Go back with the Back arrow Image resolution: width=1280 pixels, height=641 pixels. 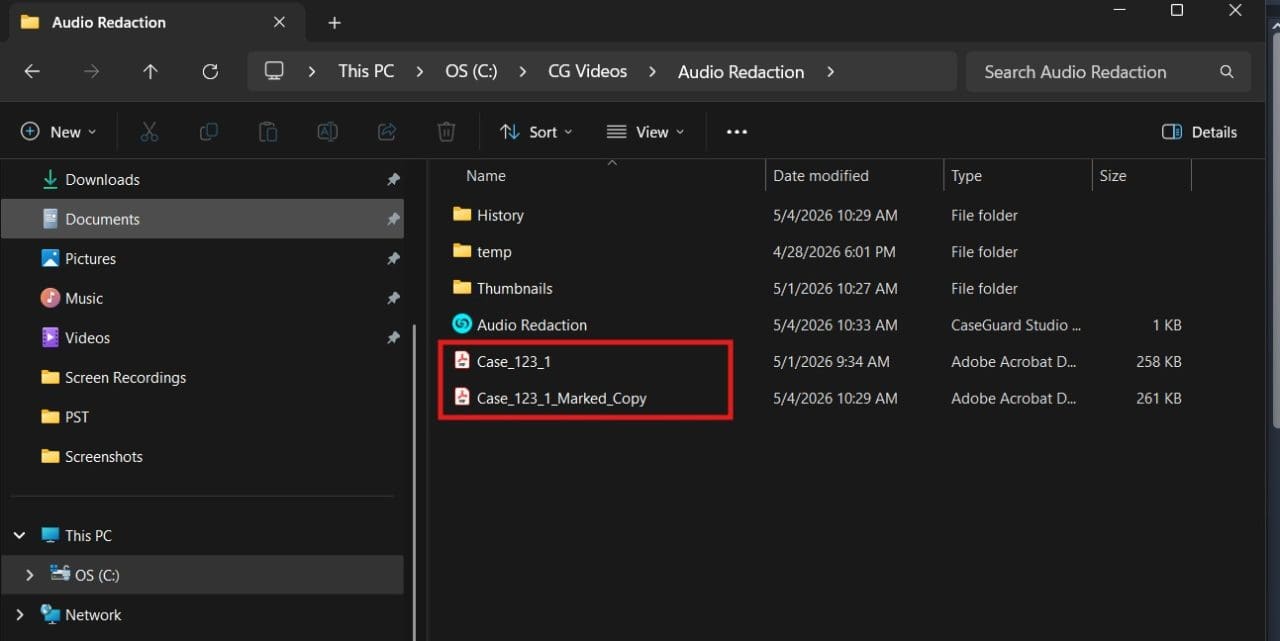tap(32, 72)
